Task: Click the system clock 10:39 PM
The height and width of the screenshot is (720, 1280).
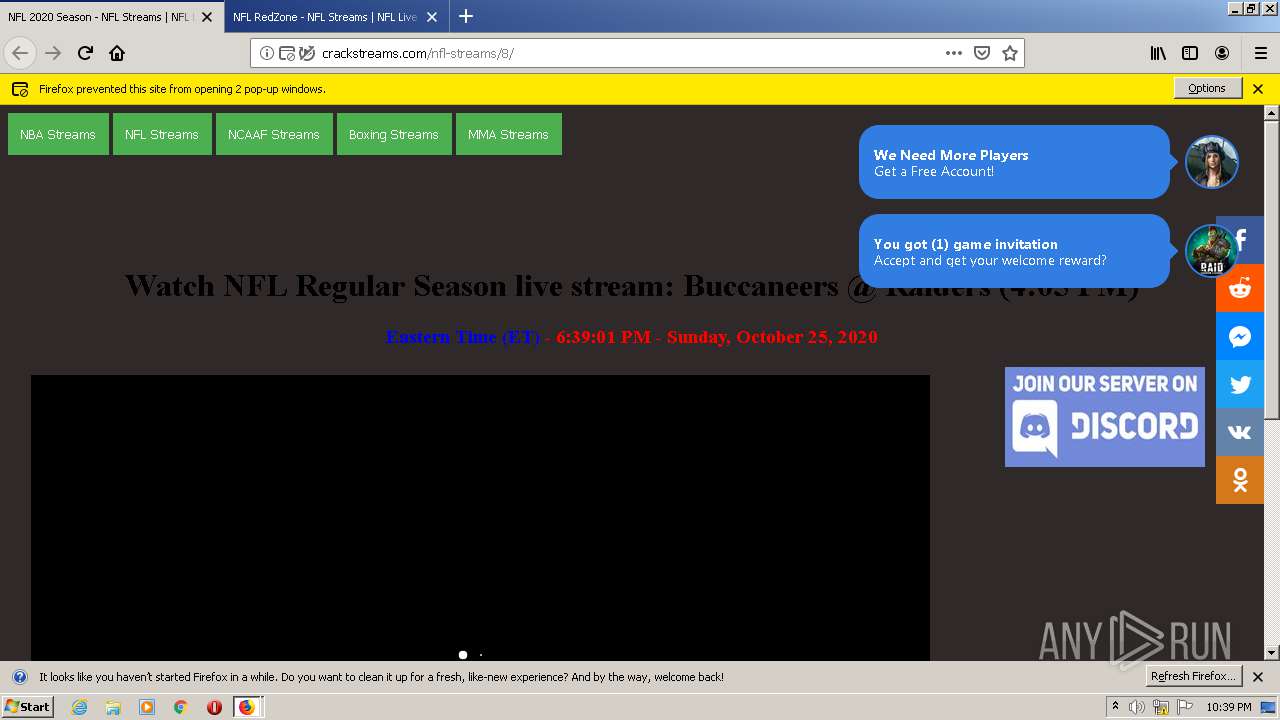Action: (1229, 707)
